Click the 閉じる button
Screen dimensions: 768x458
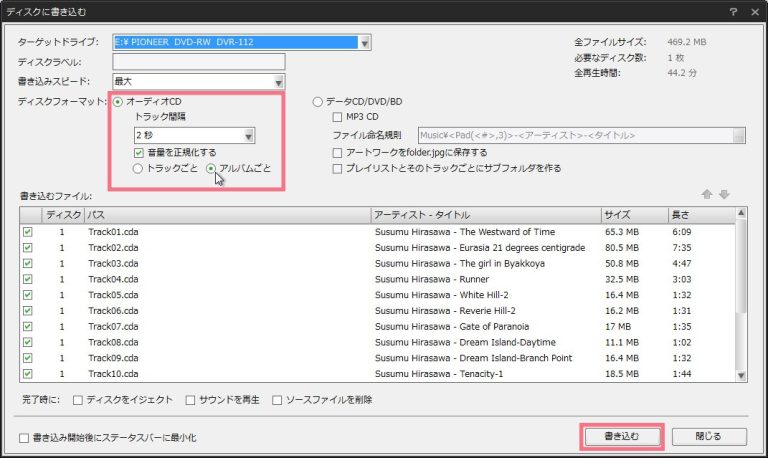(x=709, y=437)
